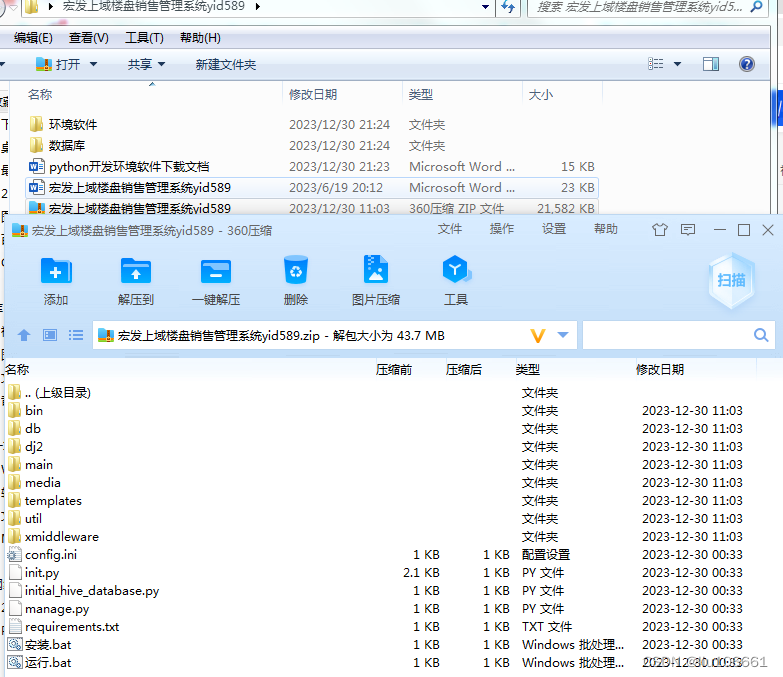783x677 pixels.
Task: Open the skin (shirt) icon in title bar
Action: point(660,230)
